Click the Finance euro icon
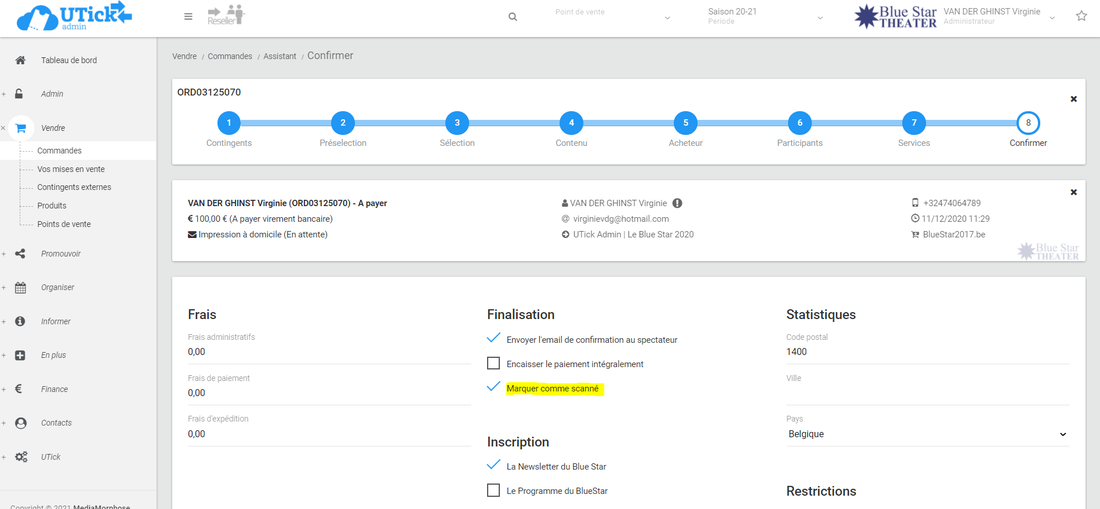 20,389
